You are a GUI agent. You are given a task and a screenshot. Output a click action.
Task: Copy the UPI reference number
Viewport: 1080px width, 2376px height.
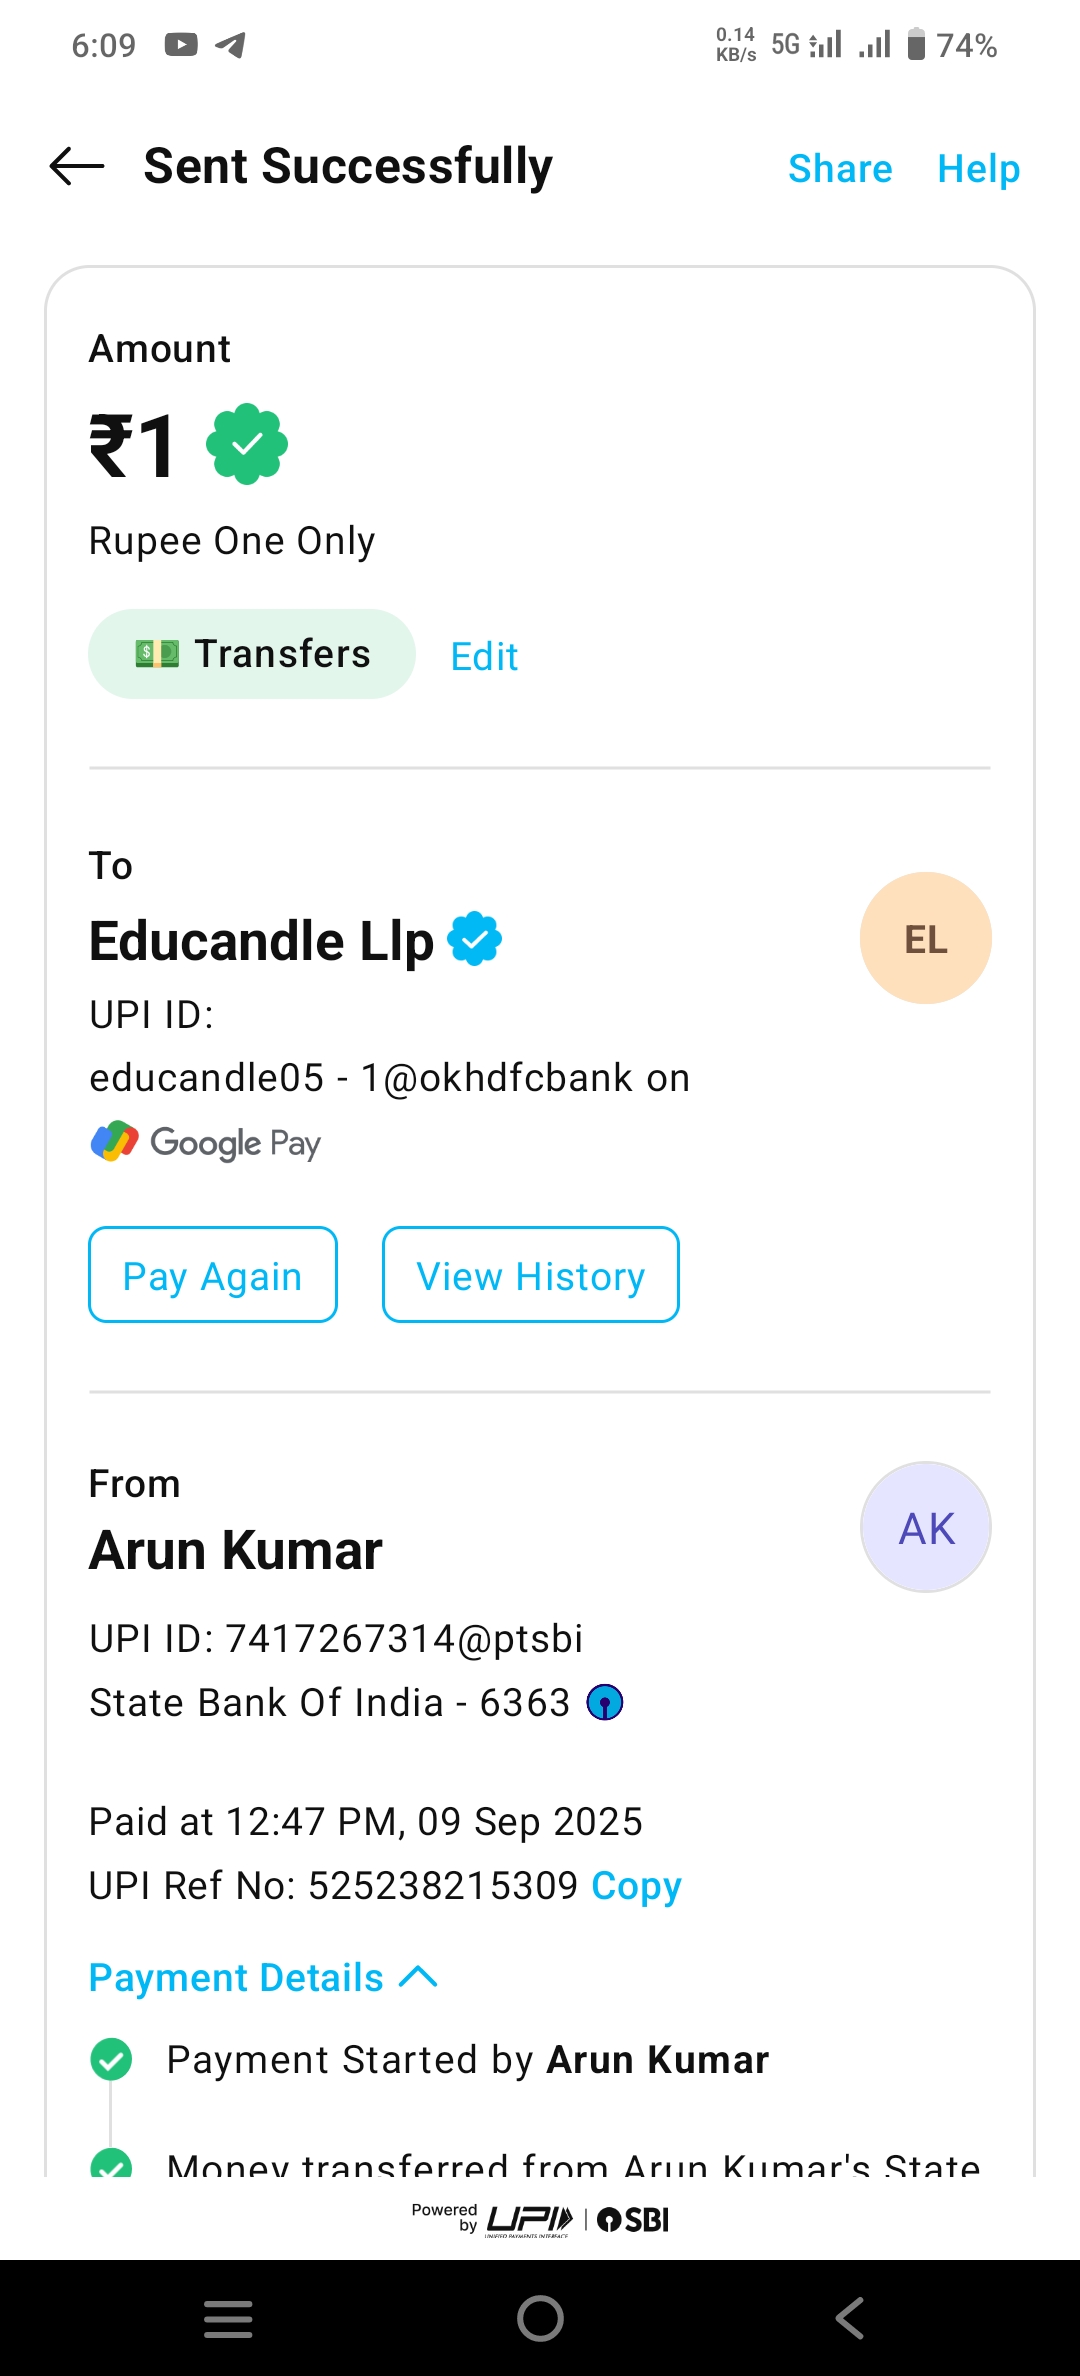pos(636,1886)
